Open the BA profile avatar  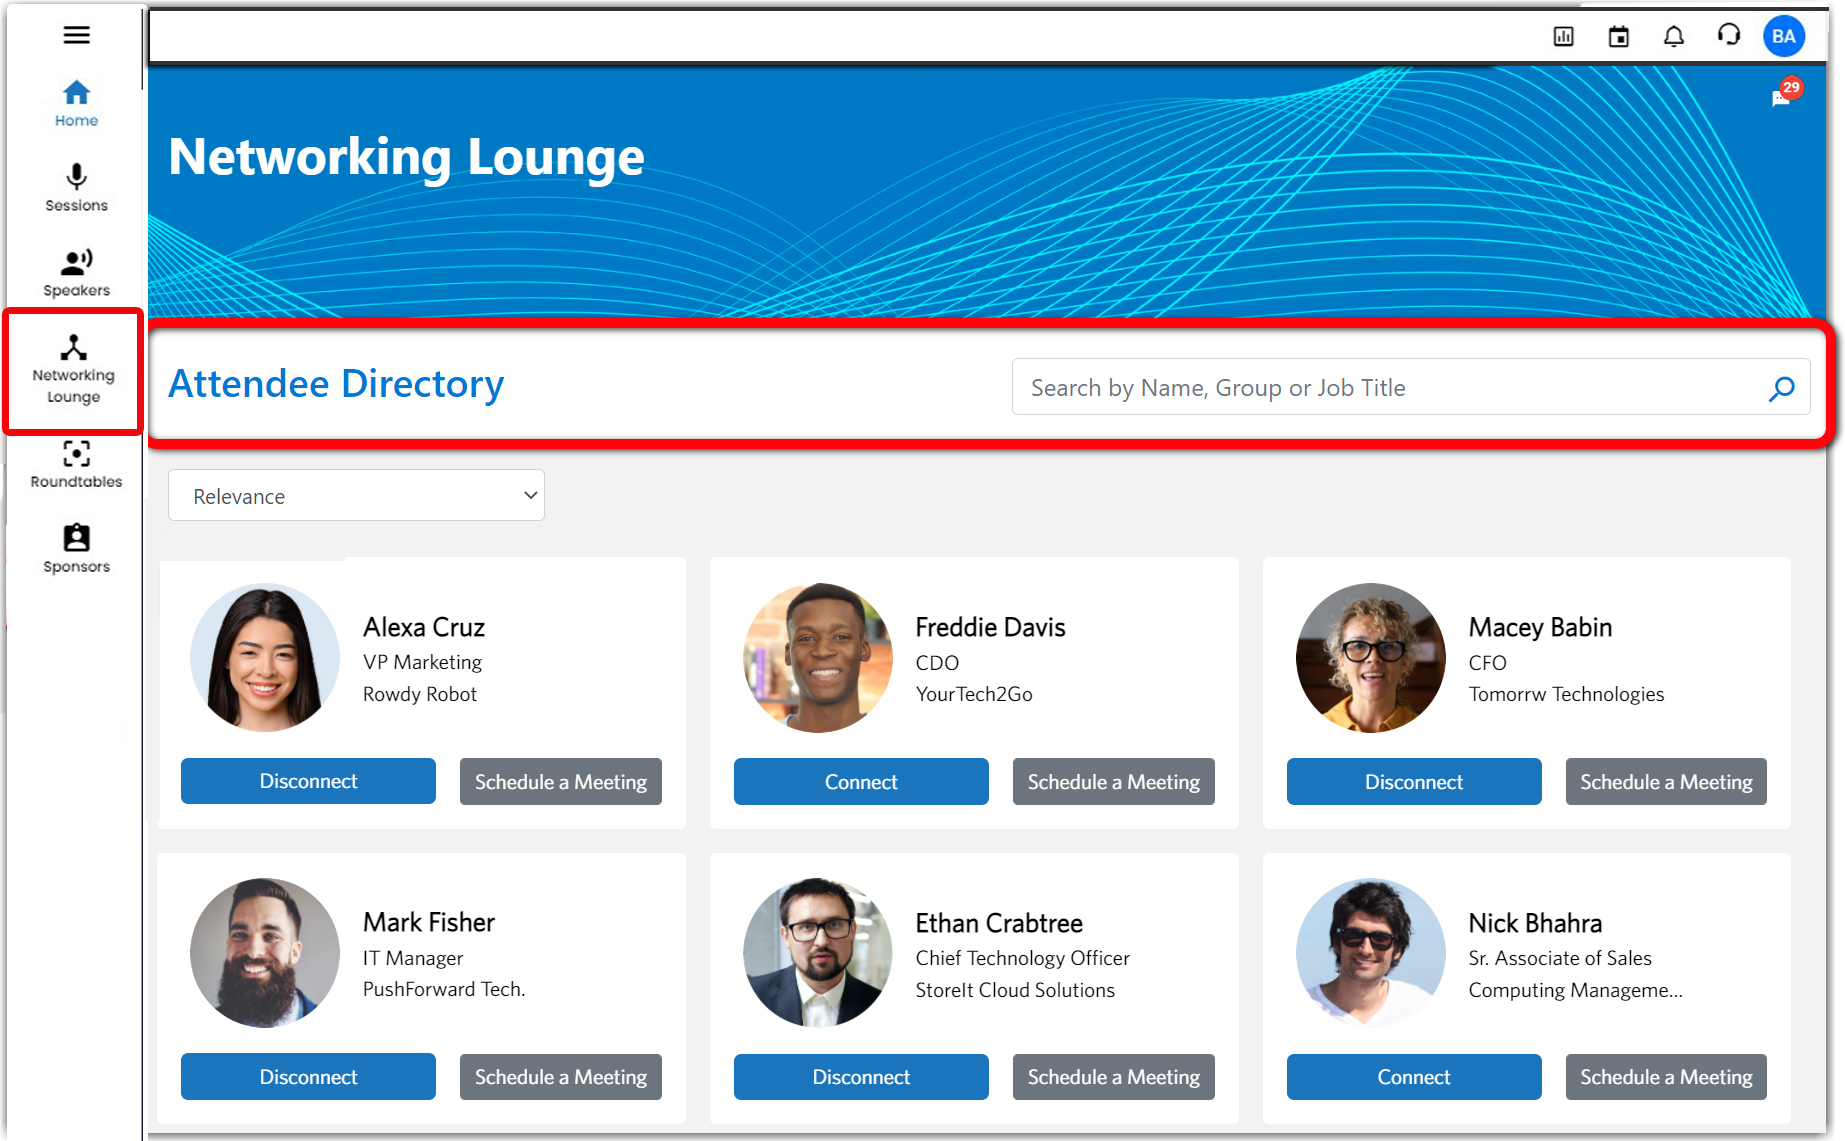pyautogui.click(x=1784, y=37)
